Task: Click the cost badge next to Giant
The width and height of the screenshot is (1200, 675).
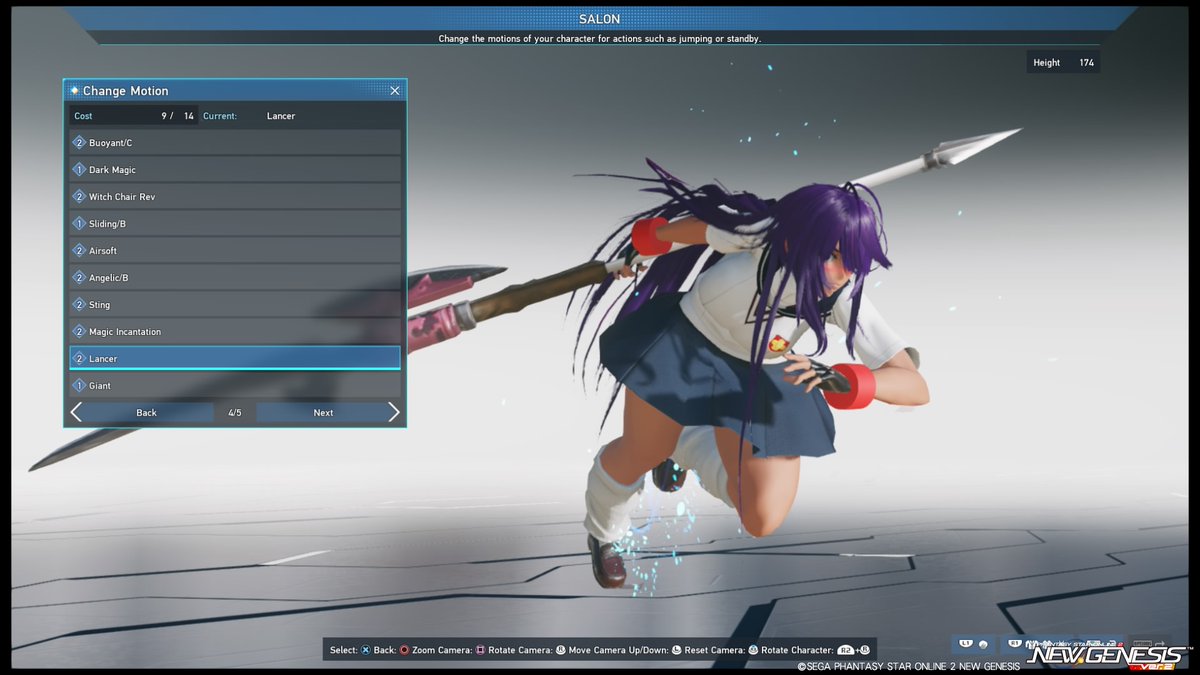Action: coord(81,385)
